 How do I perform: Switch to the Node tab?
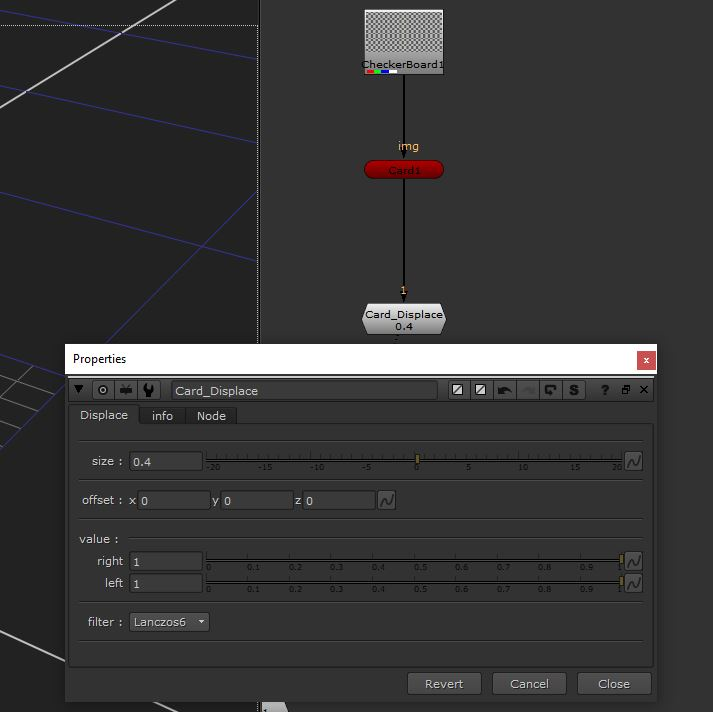[211, 416]
